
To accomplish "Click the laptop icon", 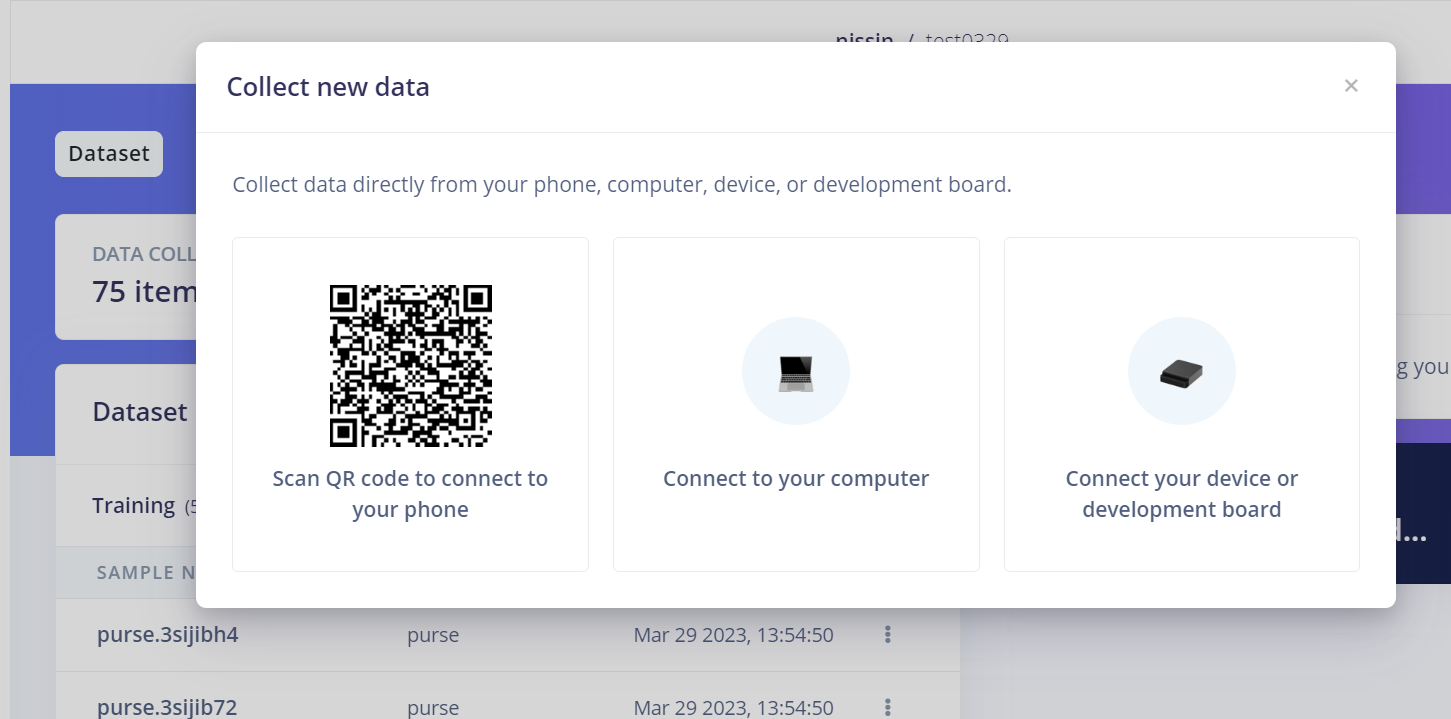I will click(x=796, y=372).
